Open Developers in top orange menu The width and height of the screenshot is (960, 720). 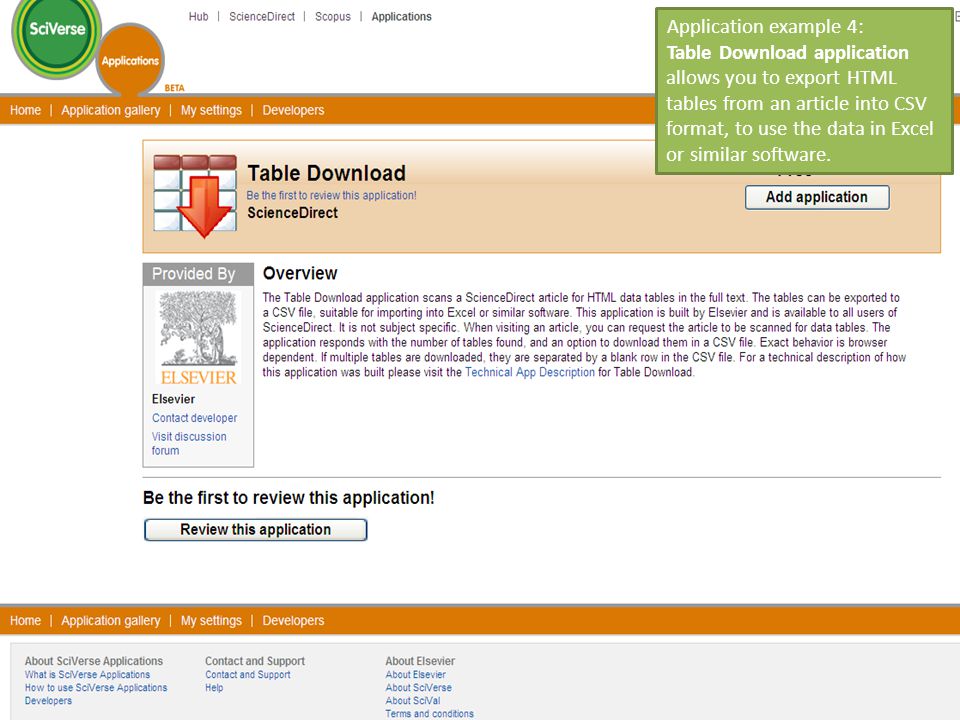coord(293,110)
